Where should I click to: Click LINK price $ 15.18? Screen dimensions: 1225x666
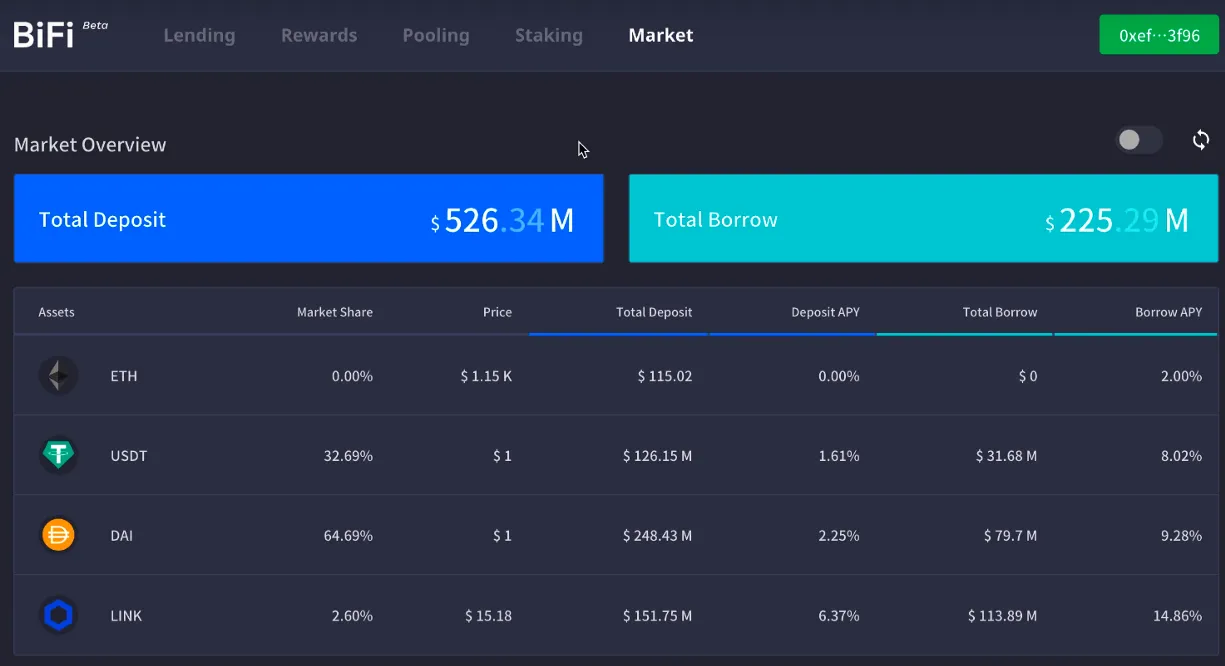click(x=489, y=616)
